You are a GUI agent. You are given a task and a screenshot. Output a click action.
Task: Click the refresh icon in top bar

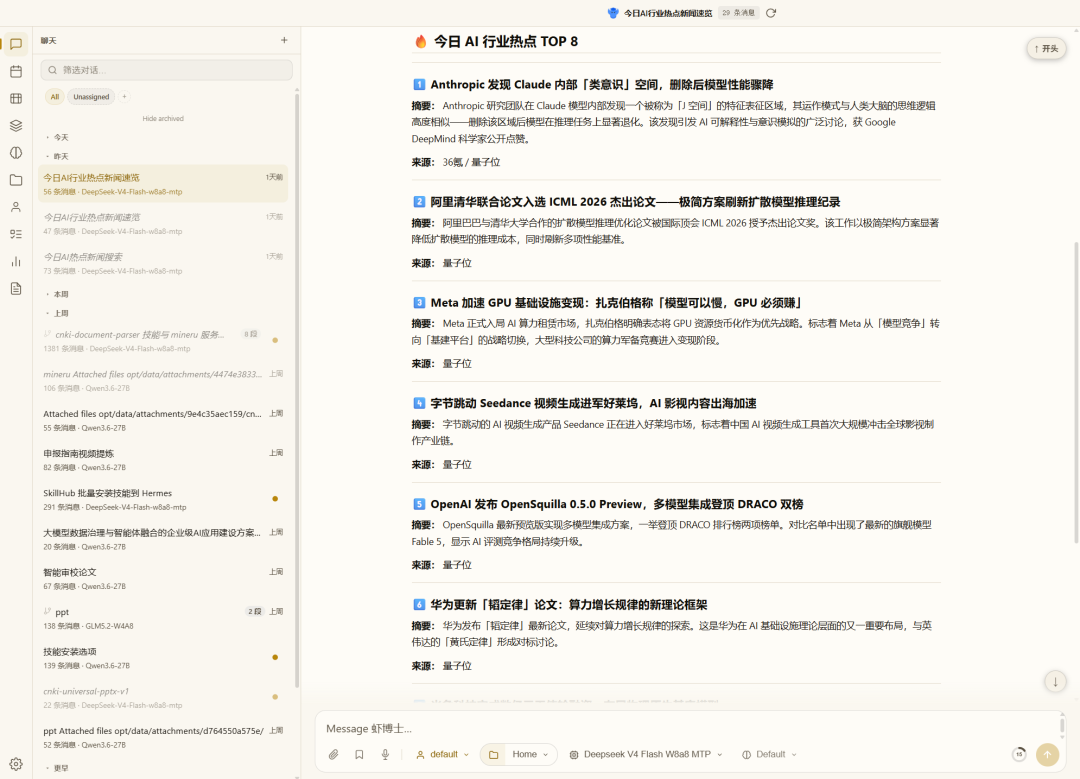point(771,13)
